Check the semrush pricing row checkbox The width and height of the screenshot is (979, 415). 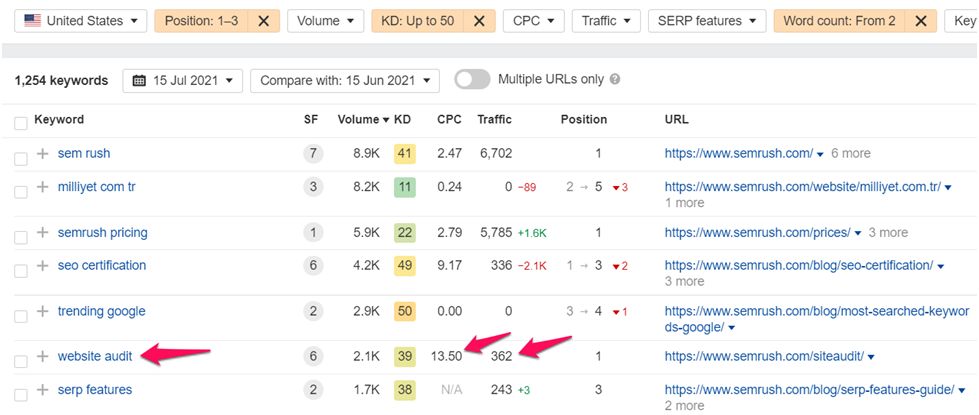(21, 238)
